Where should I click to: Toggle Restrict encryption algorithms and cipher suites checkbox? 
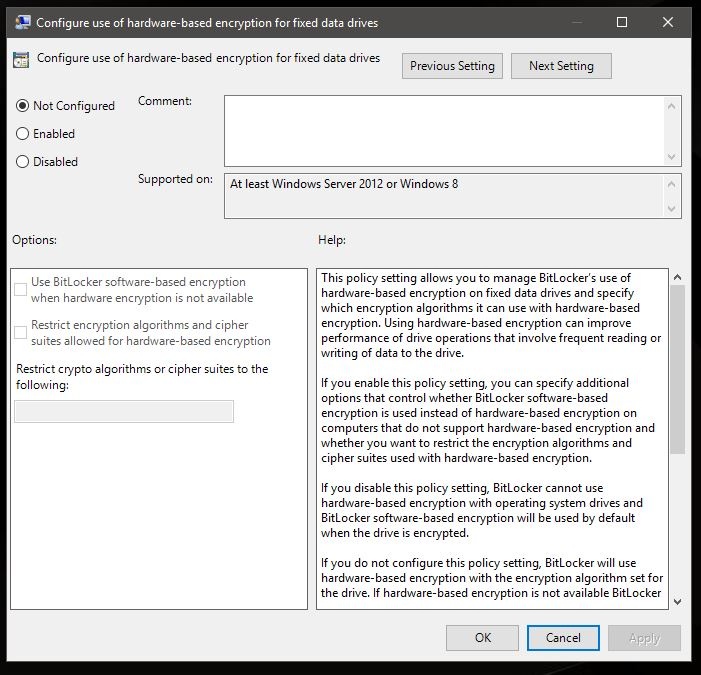pos(21,333)
